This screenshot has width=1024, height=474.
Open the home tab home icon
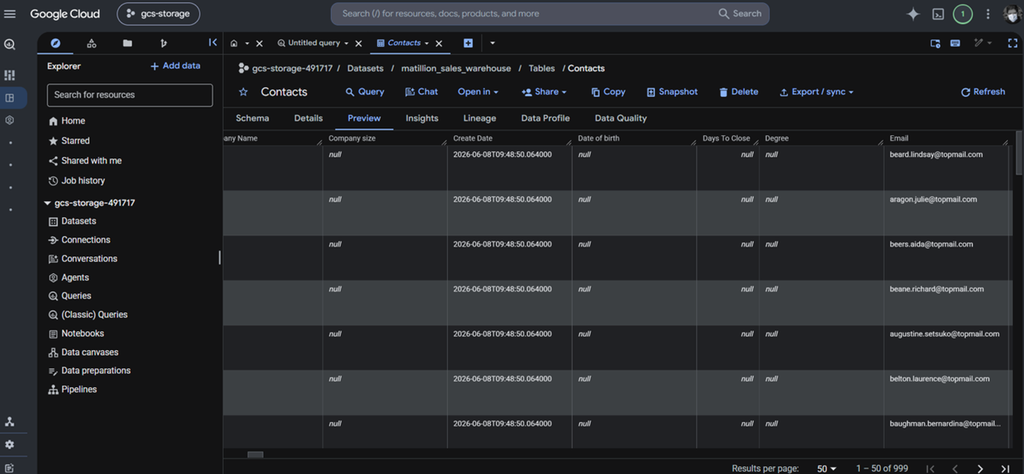click(x=234, y=43)
